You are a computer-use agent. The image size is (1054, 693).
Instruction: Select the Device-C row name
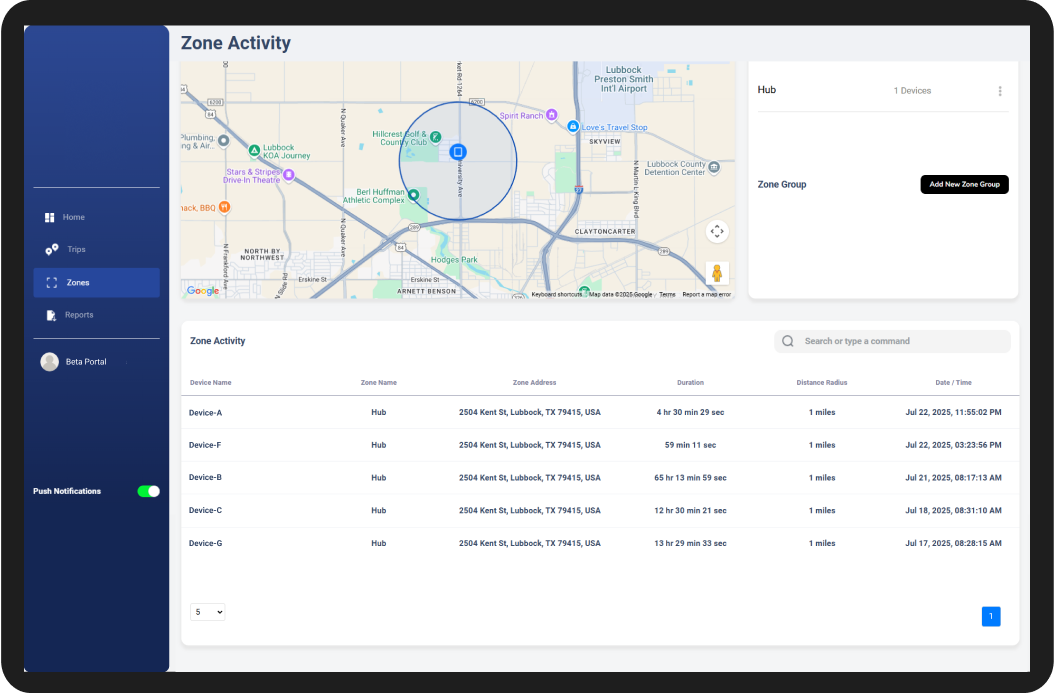click(205, 510)
